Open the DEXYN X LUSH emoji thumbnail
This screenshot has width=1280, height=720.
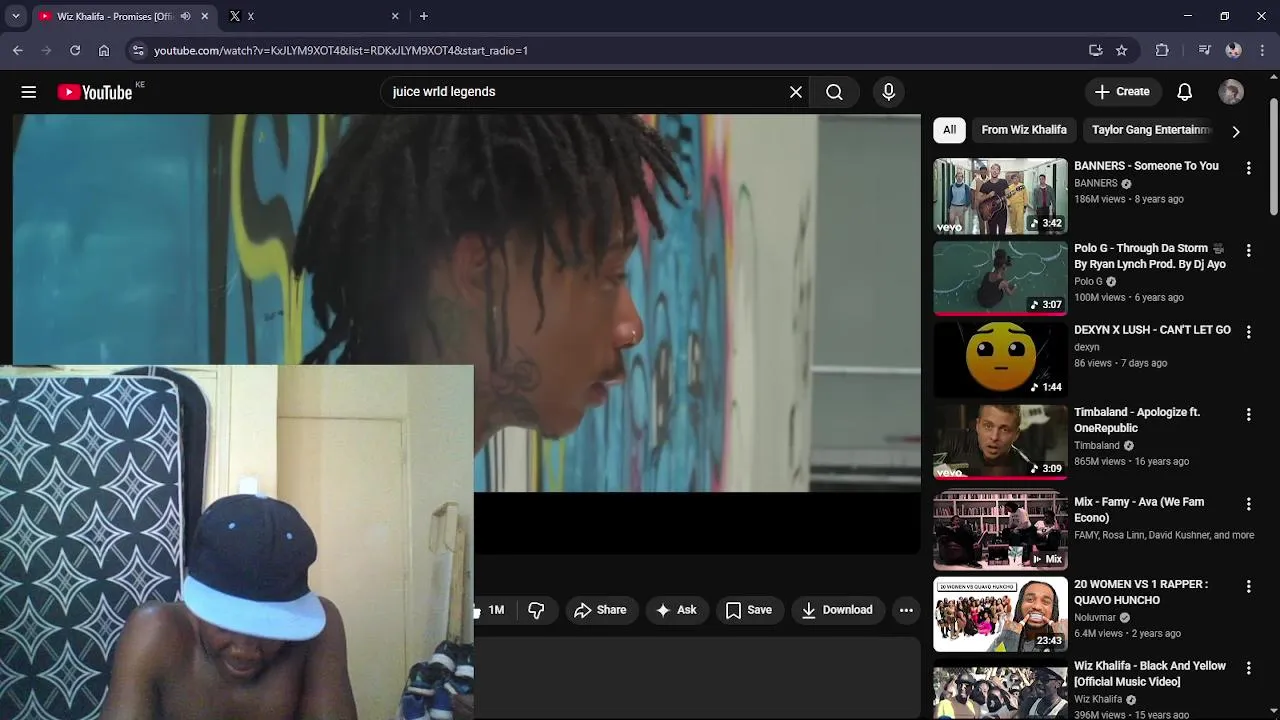(1000, 360)
